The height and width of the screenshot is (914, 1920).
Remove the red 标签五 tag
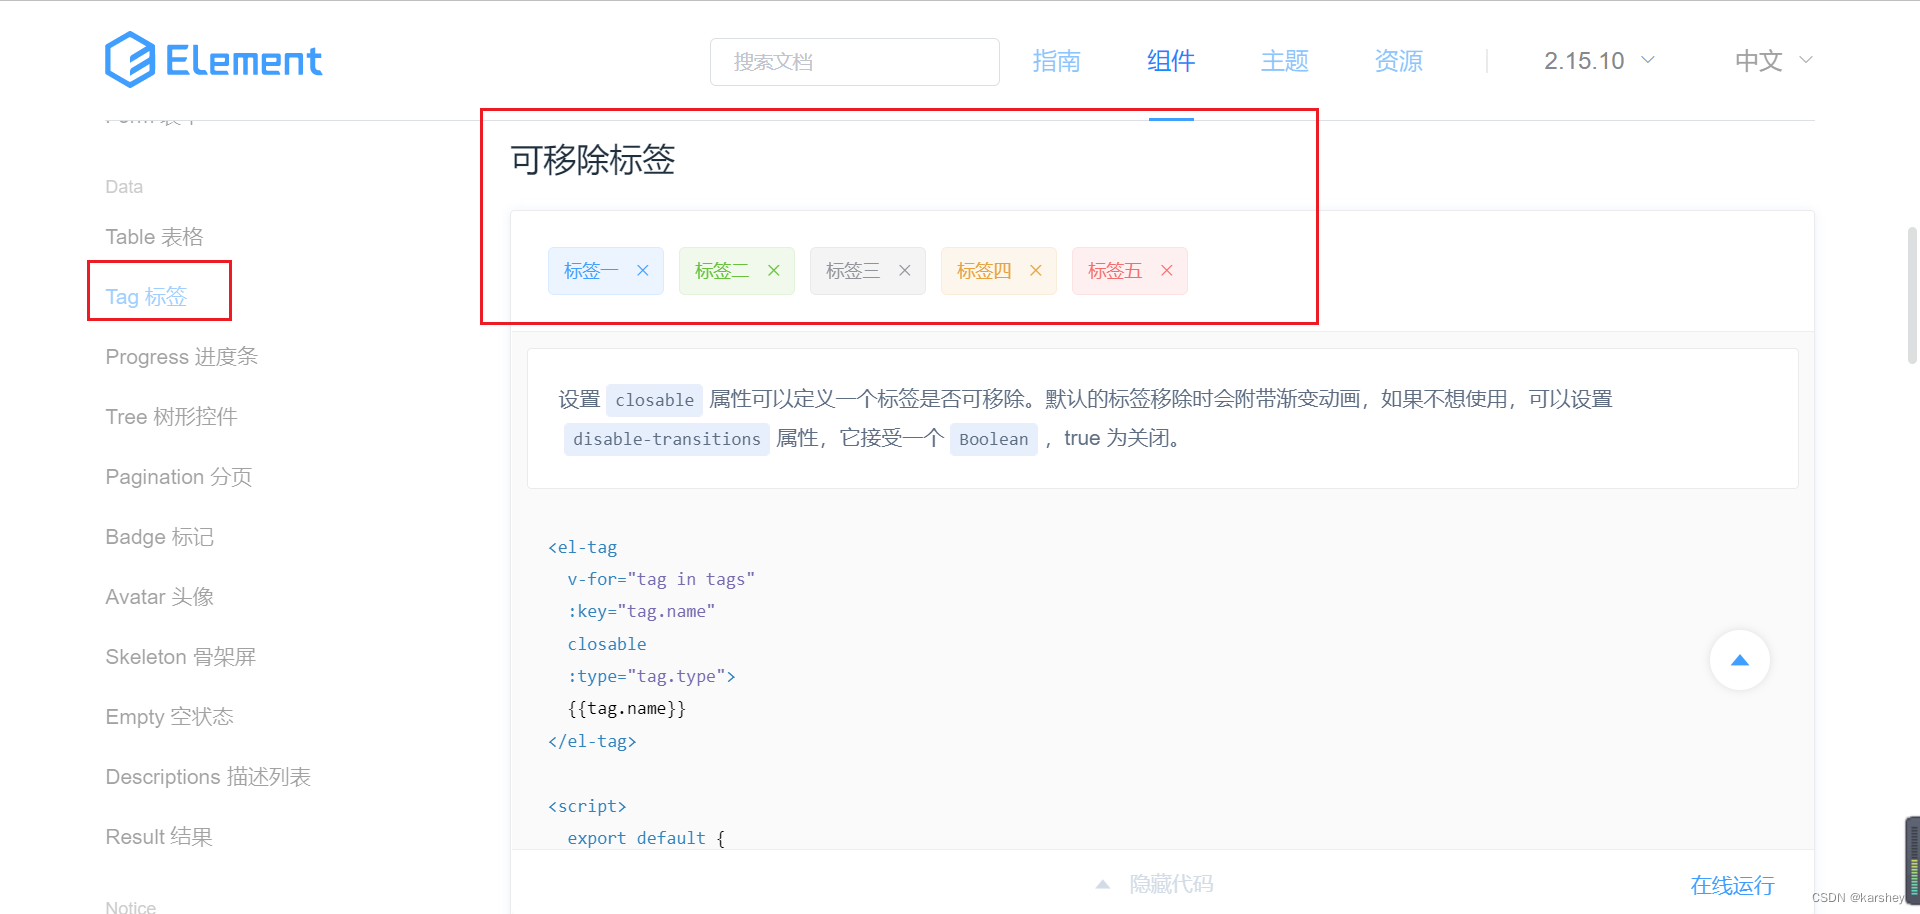pos(1166,270)
